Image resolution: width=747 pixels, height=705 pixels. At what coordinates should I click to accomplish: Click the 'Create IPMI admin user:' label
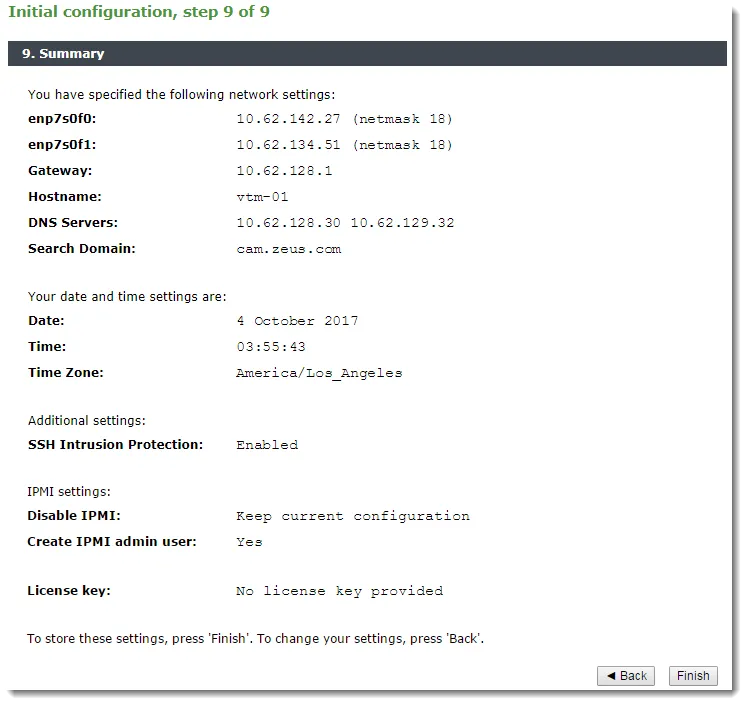112,541
